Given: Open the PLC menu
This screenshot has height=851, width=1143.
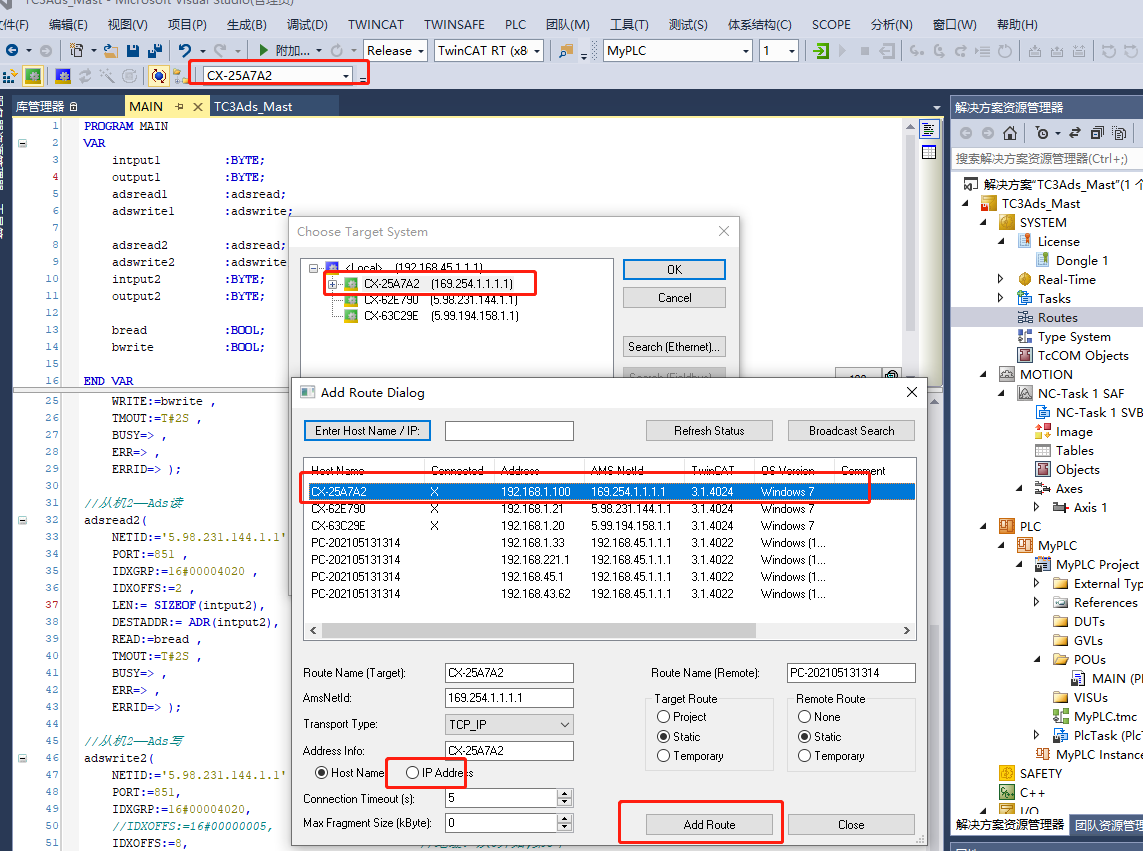Looking at the screenshot, I should (515, 24).
